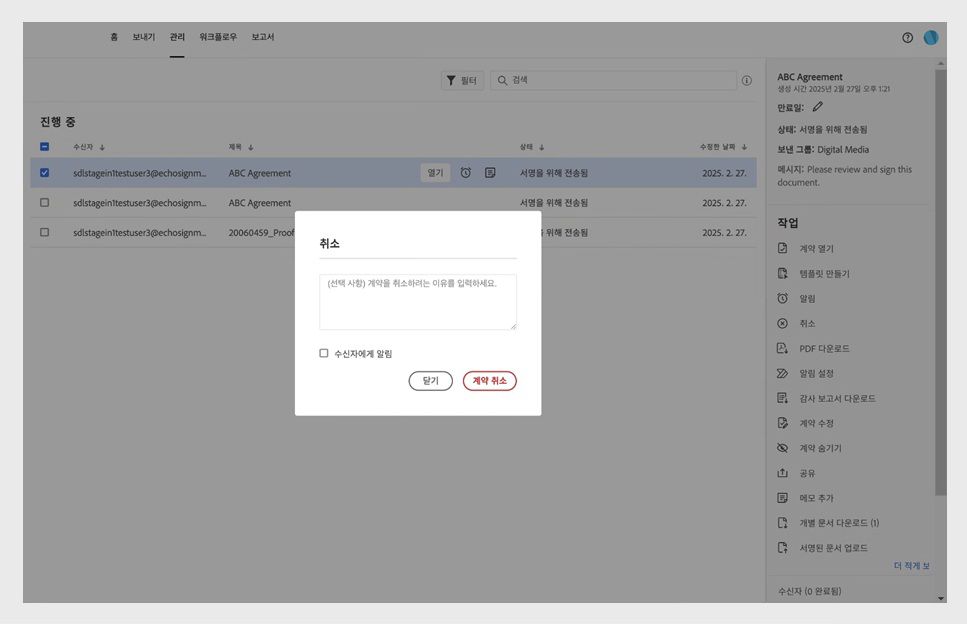This screenshot has width=967, height=624.
Task: Click 공유 share icon
Action: click(x=783, y=473)
